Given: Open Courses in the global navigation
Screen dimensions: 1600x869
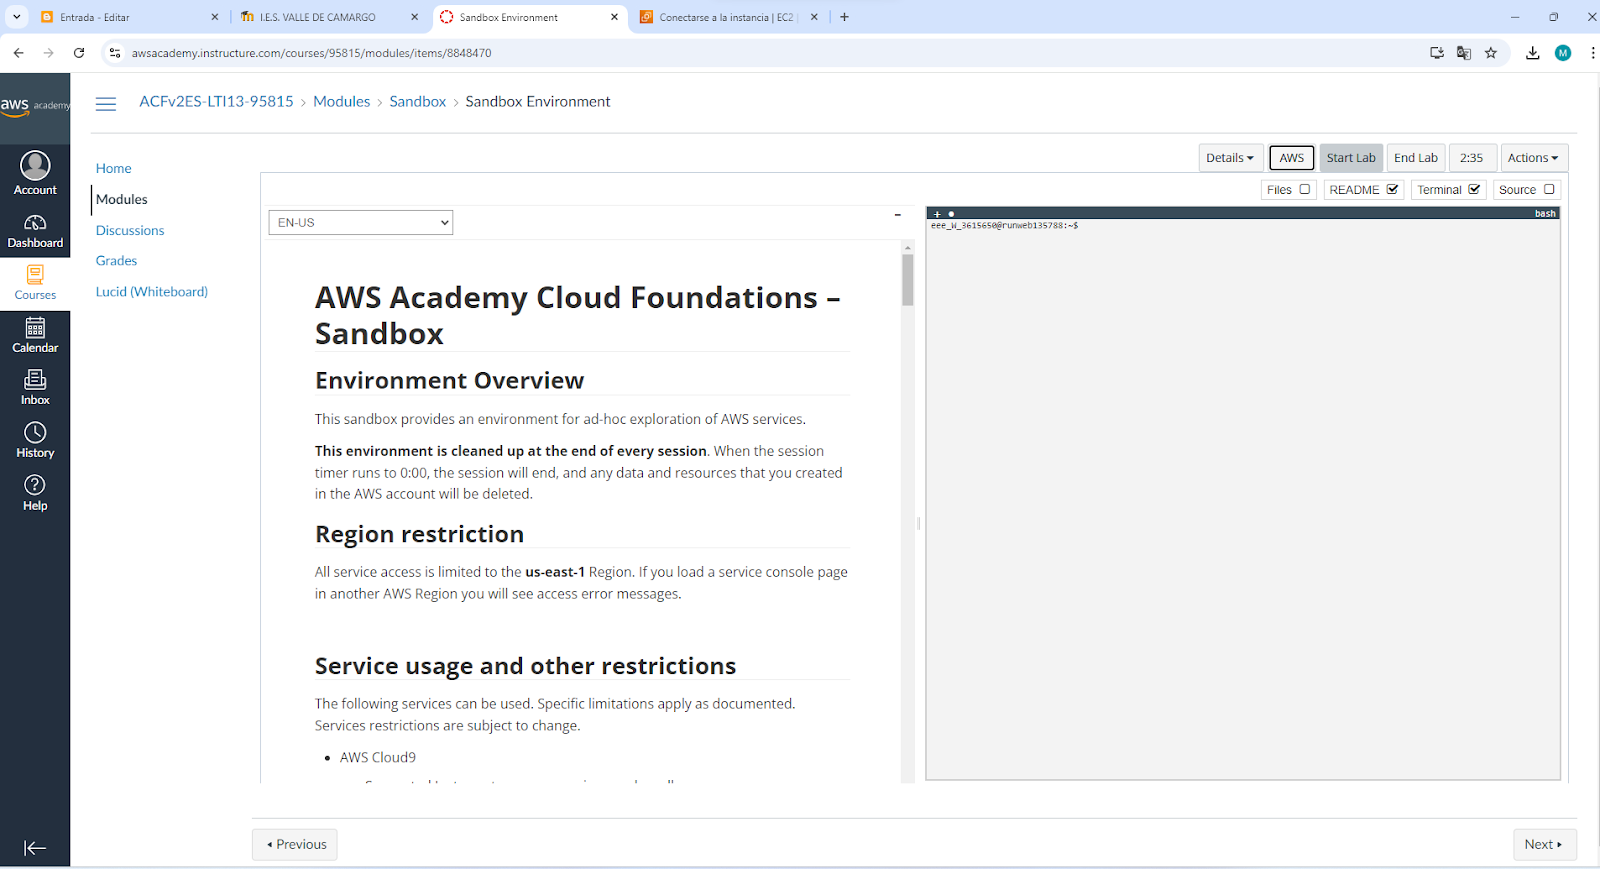Looking at the screenshot, I should 35,284.
